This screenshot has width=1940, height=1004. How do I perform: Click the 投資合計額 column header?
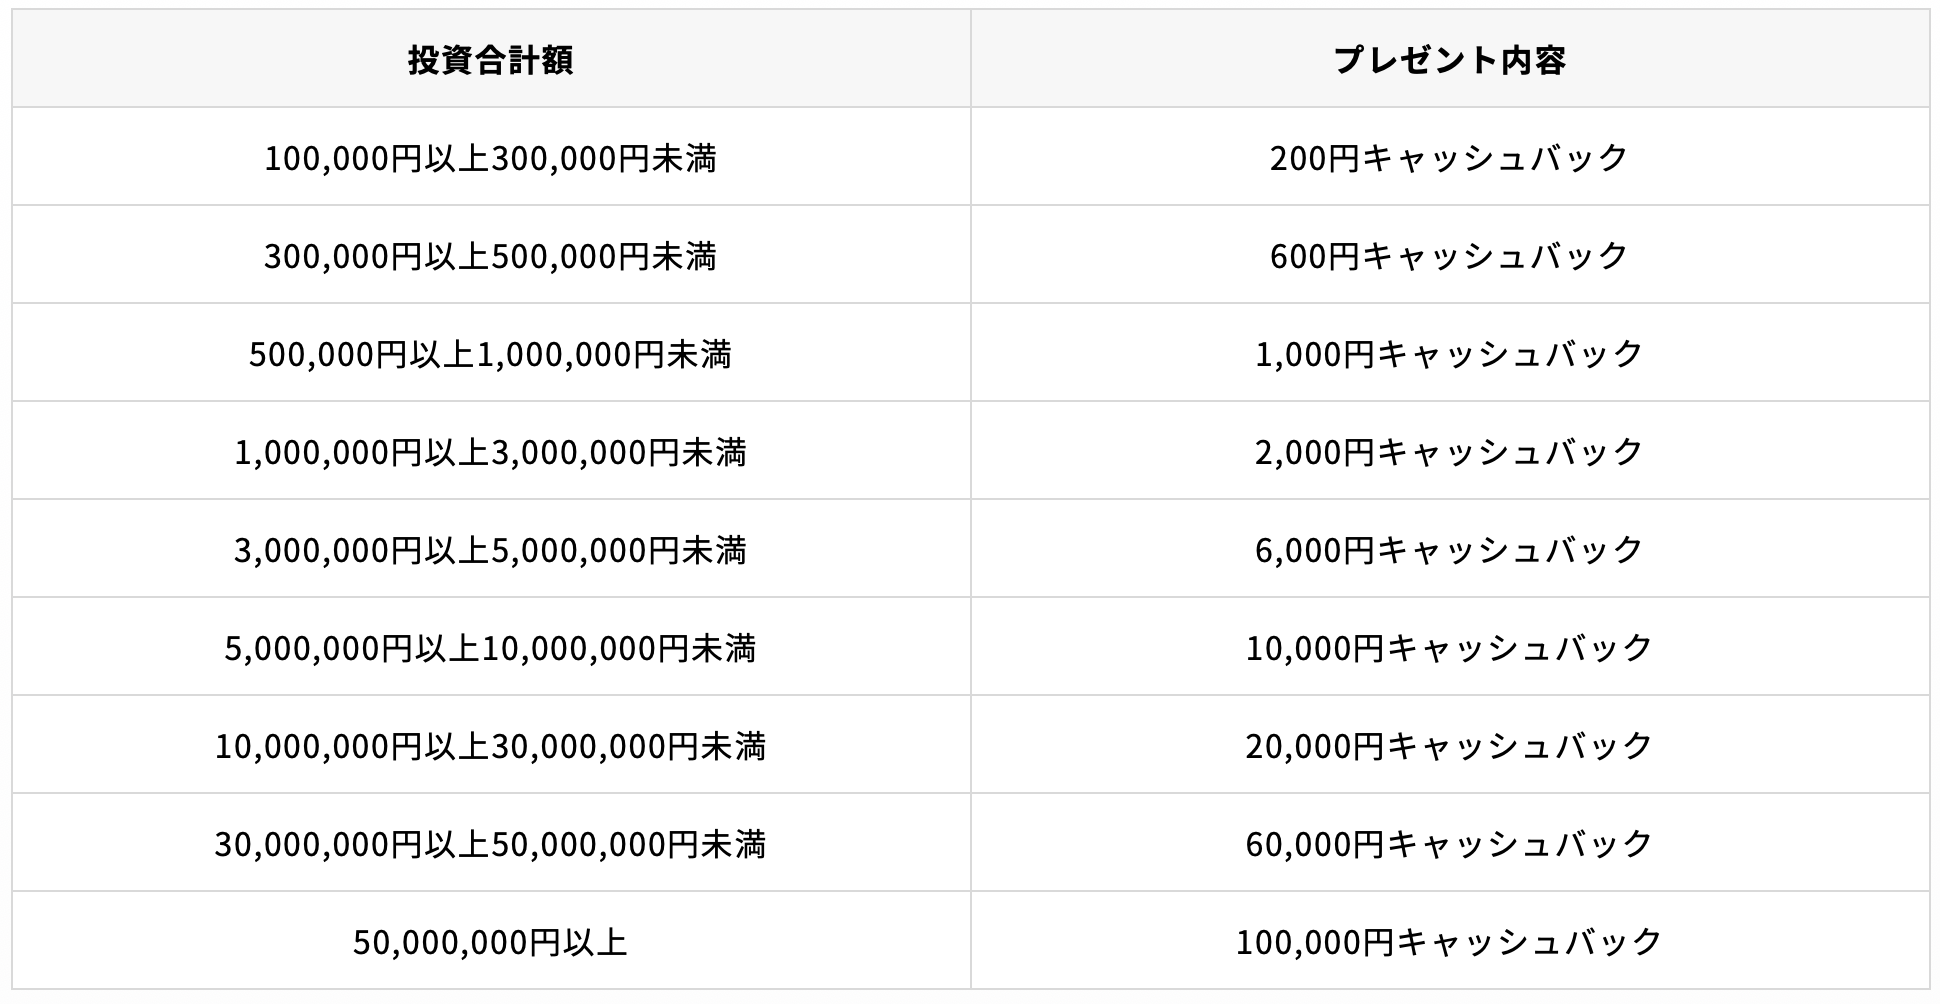(491, 59)
